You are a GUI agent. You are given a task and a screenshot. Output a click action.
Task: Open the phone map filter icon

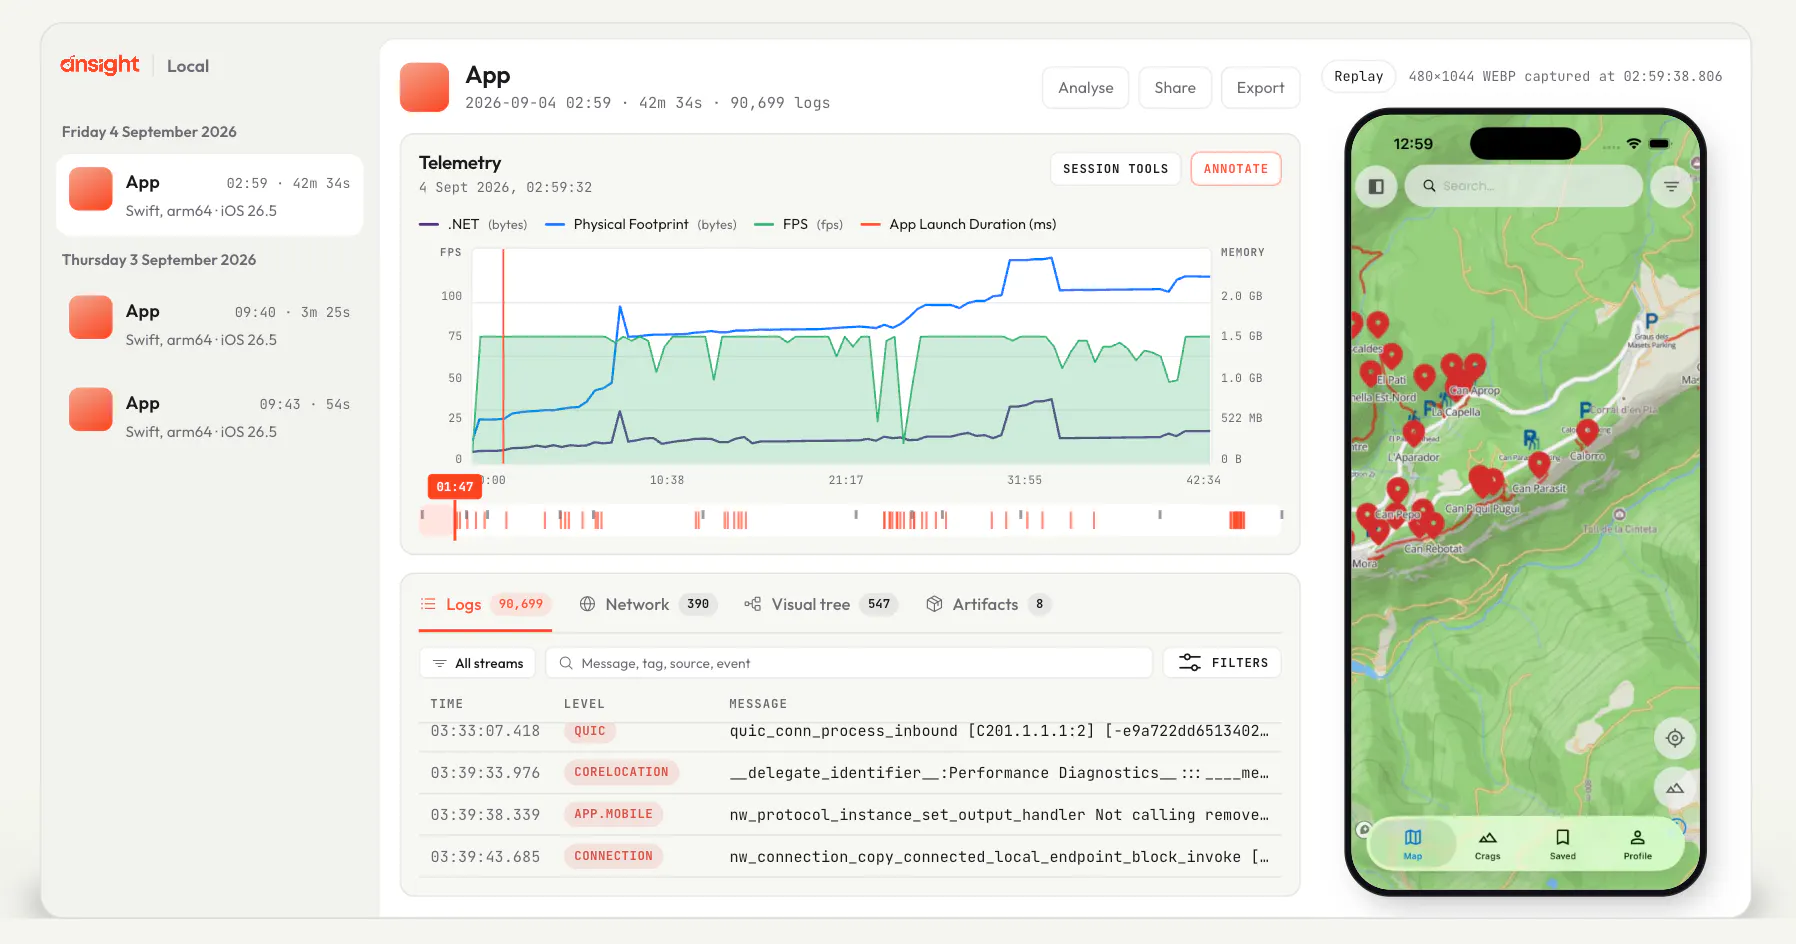(1671, 186)
